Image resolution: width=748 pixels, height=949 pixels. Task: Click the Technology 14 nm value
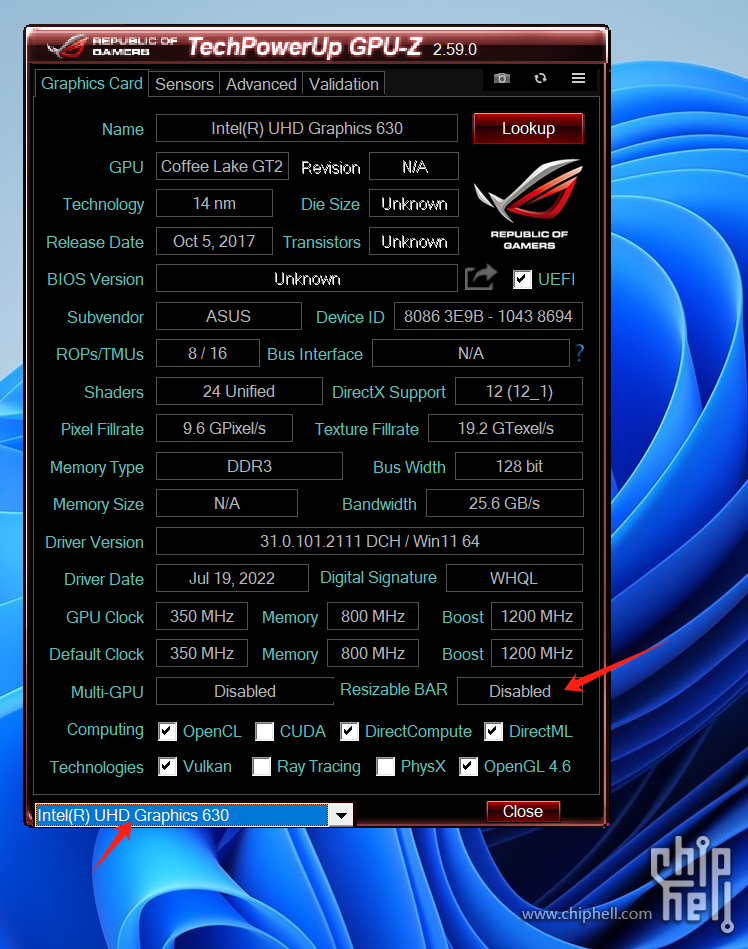214,203
